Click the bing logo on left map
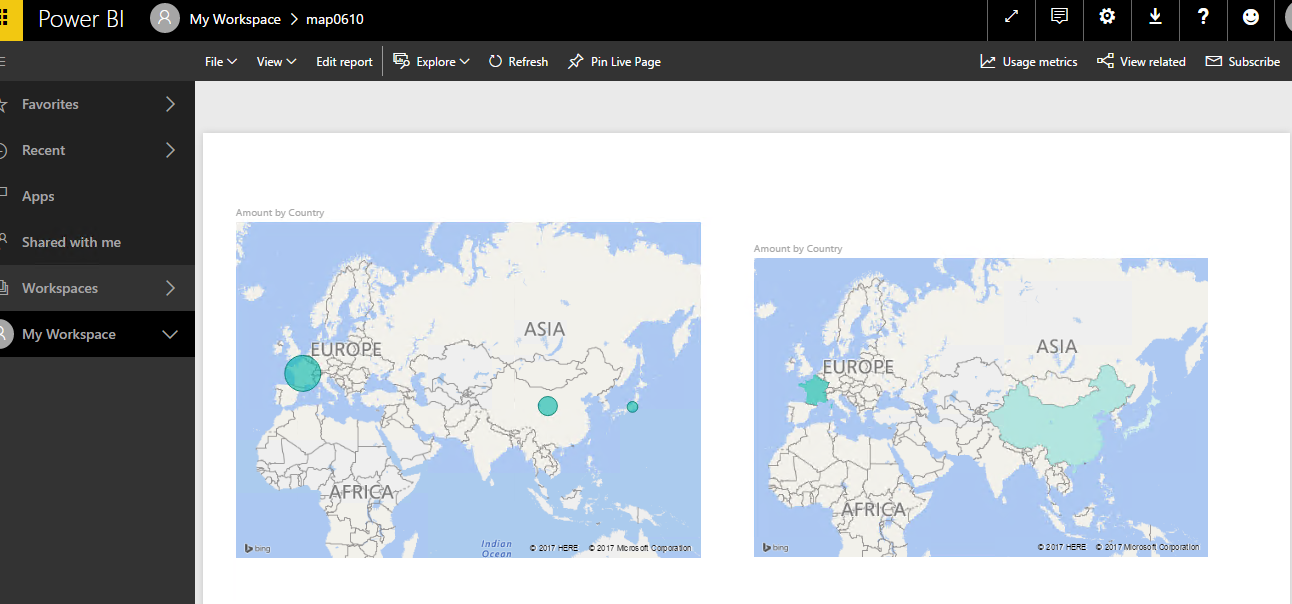Image resolution: width=1292 pixels, height=604 pixels. point(258,548)
